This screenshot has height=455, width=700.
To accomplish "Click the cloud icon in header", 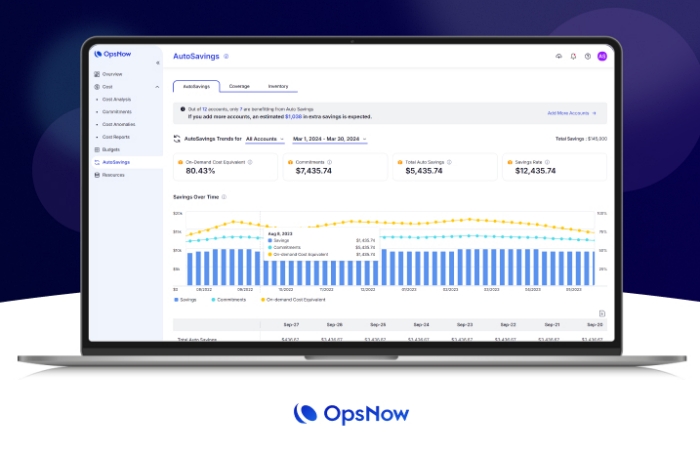I will pos(558,56).
